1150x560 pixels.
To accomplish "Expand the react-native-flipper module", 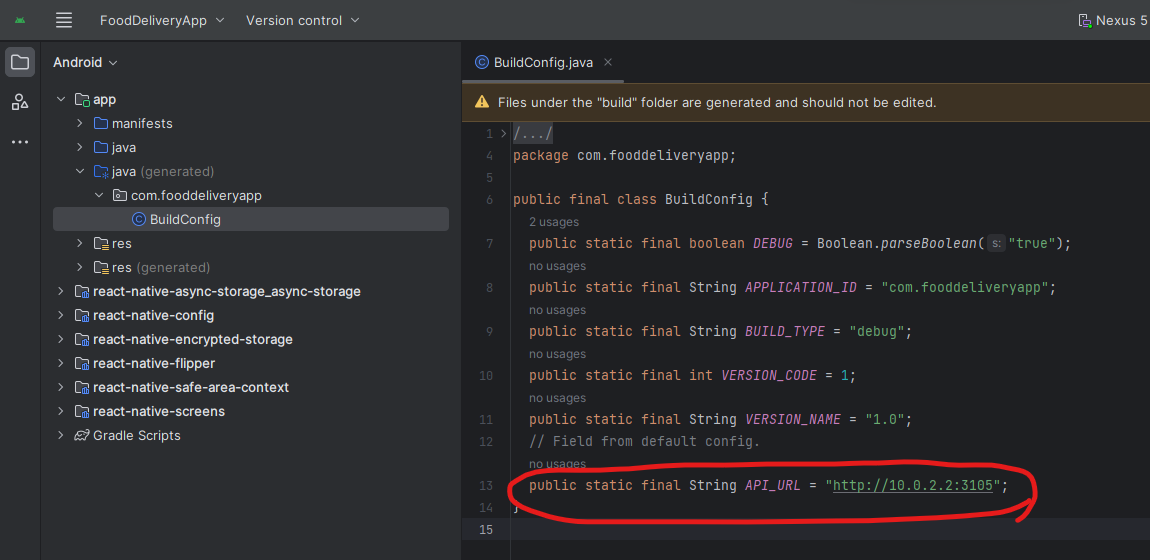I will tap(61, 364).
